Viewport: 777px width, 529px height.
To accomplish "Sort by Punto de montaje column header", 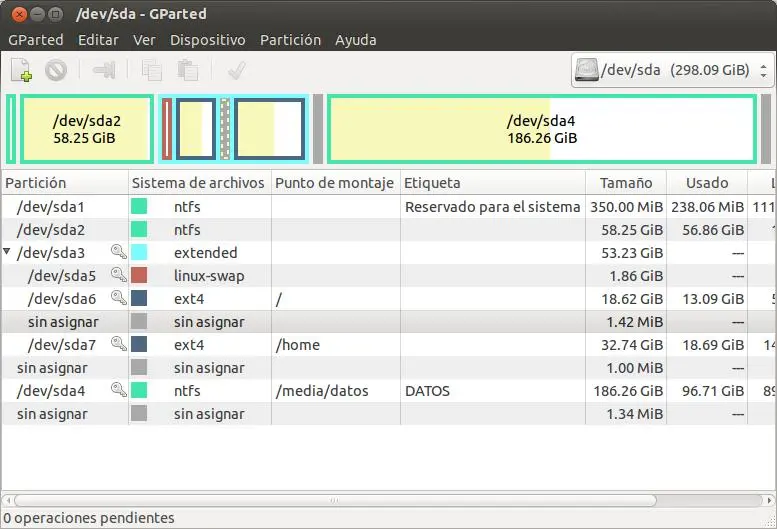I will click(x=335, y=183).
